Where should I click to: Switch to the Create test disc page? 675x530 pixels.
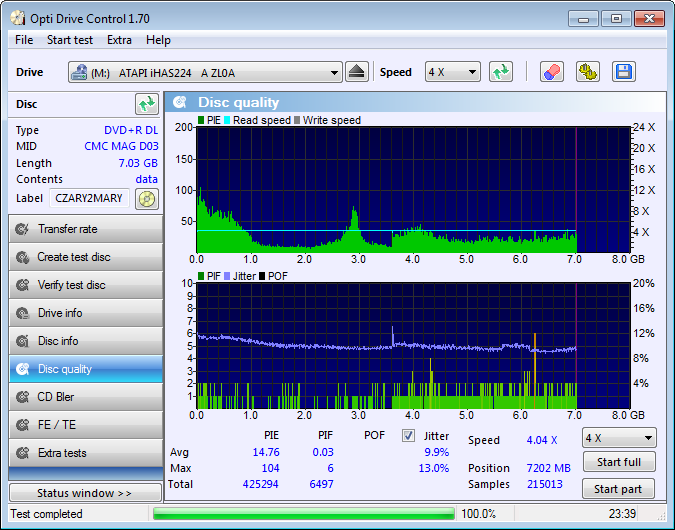(x=86, y=257)
